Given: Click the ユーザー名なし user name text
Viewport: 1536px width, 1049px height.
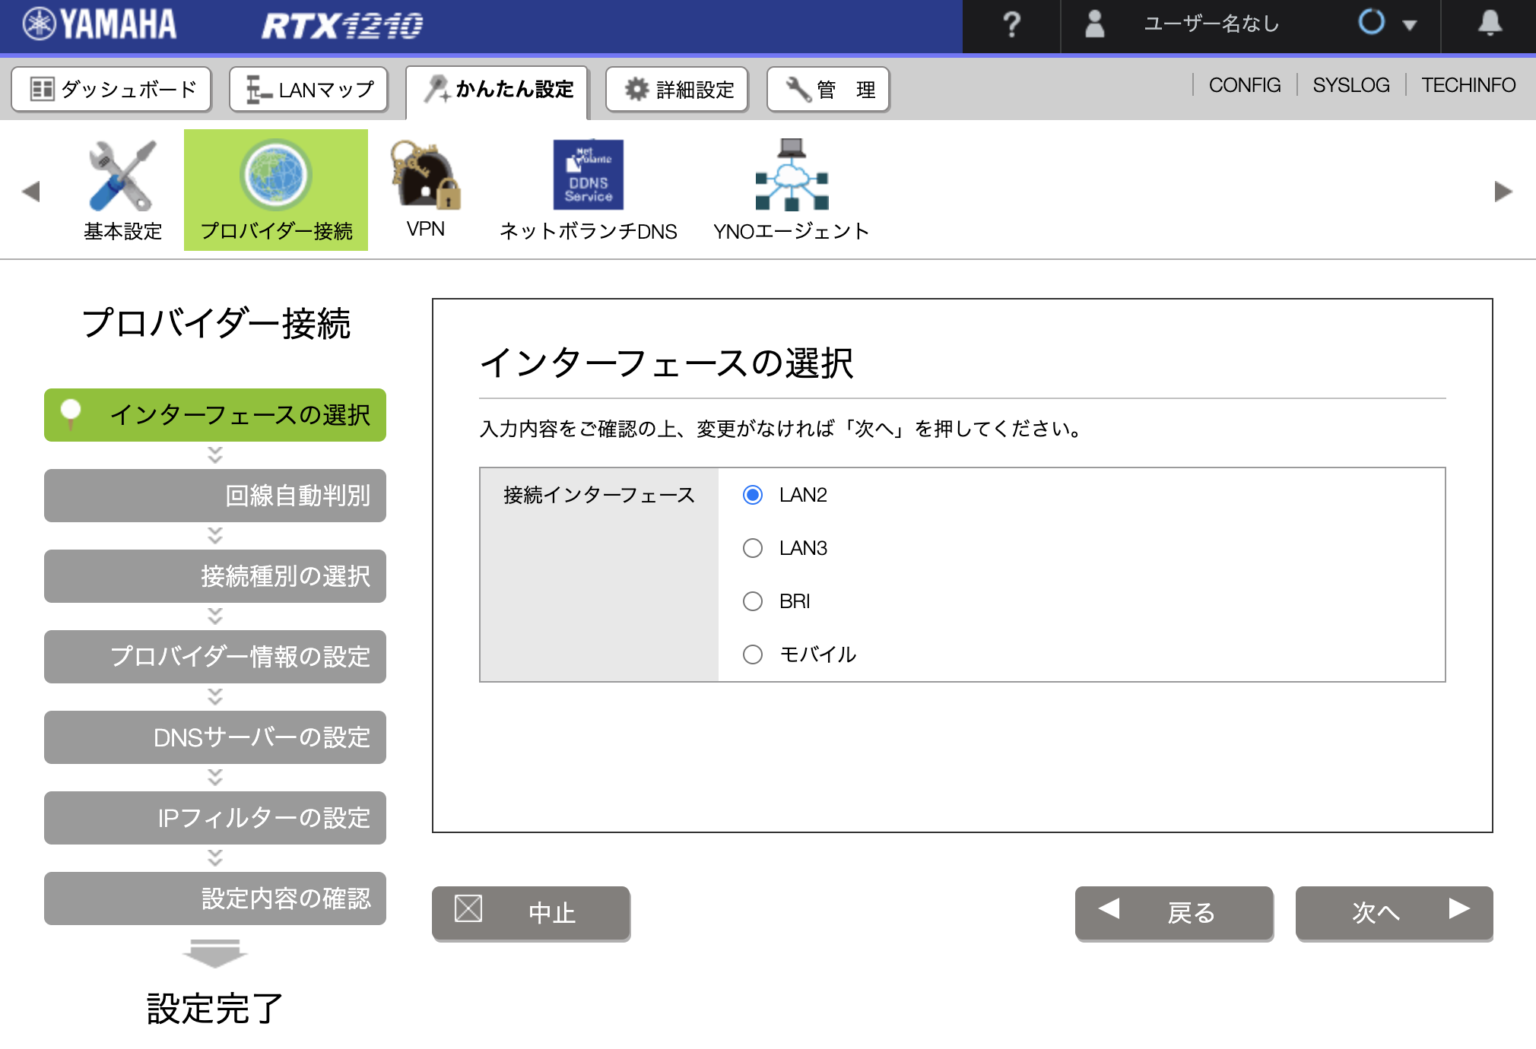Looking at the screenshot, I should pyautogui.click(x=1211, y=24).
